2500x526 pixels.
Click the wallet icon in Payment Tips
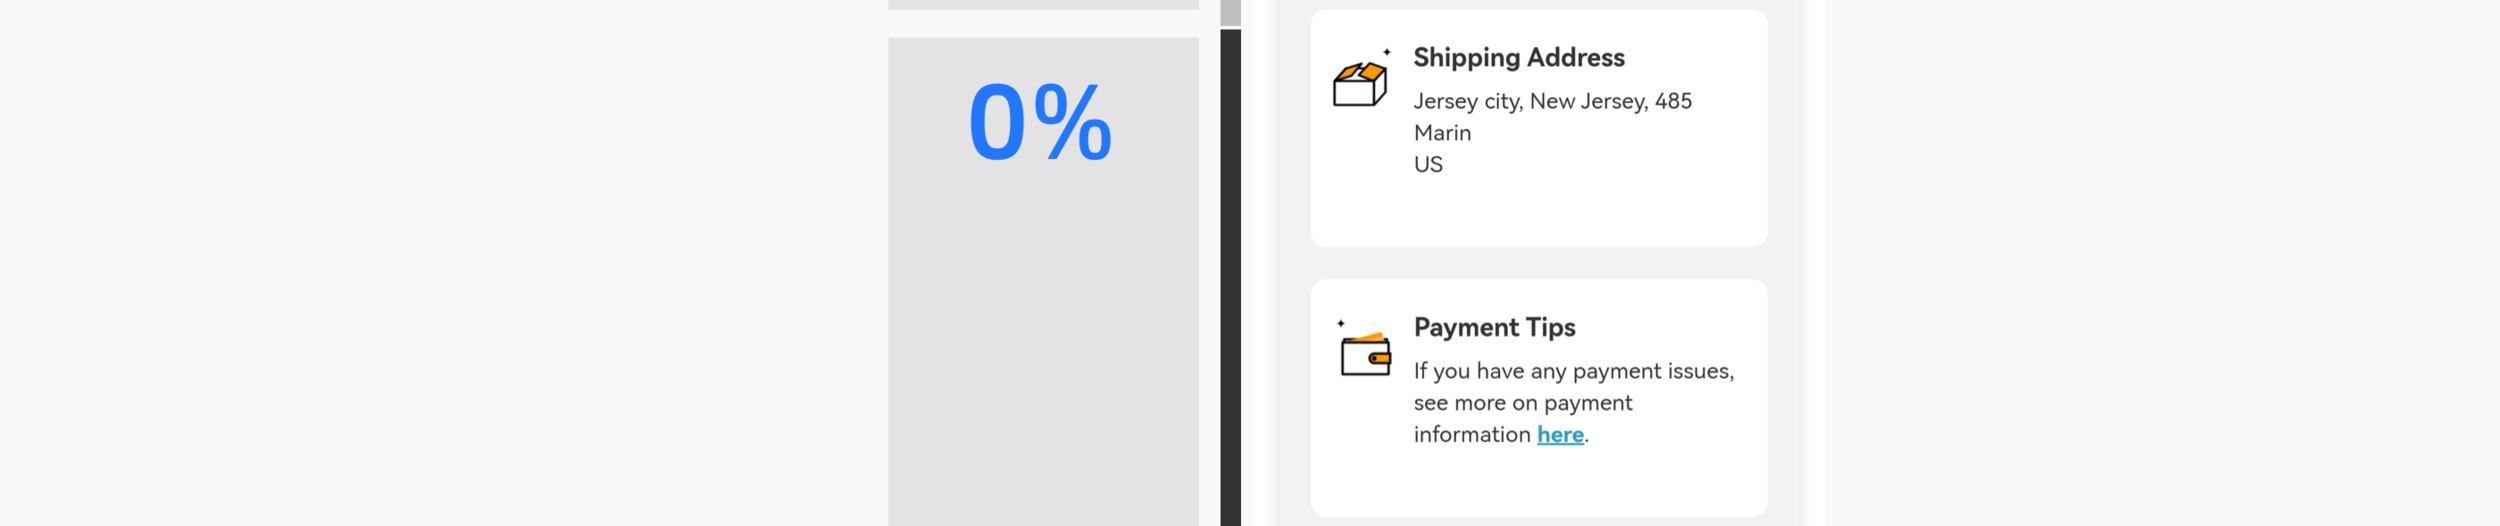coord(1366,354)
